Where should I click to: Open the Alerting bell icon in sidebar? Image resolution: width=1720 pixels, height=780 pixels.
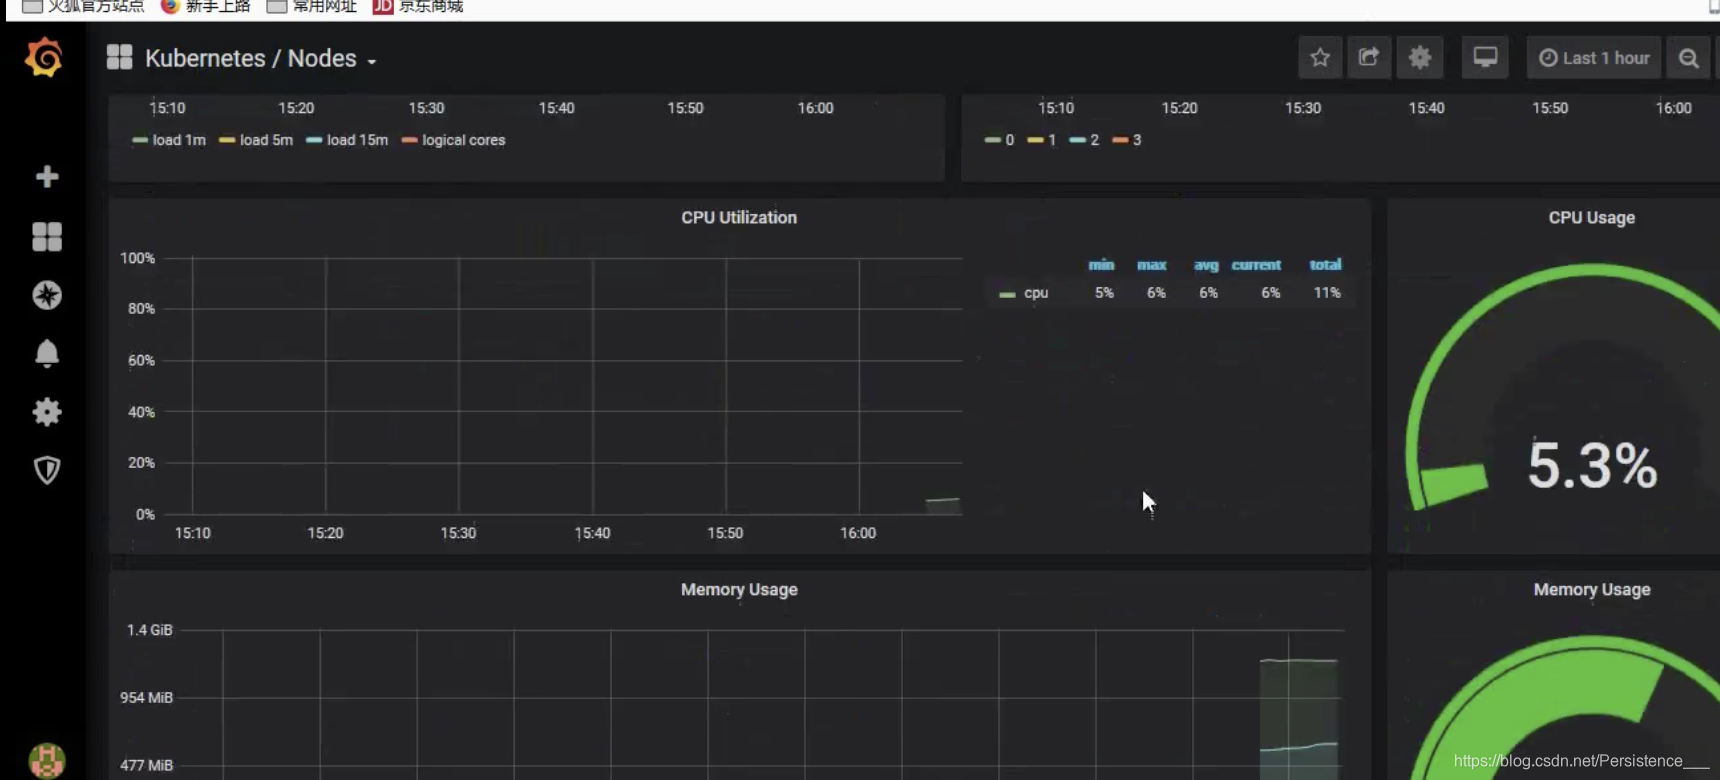point(47,353)
